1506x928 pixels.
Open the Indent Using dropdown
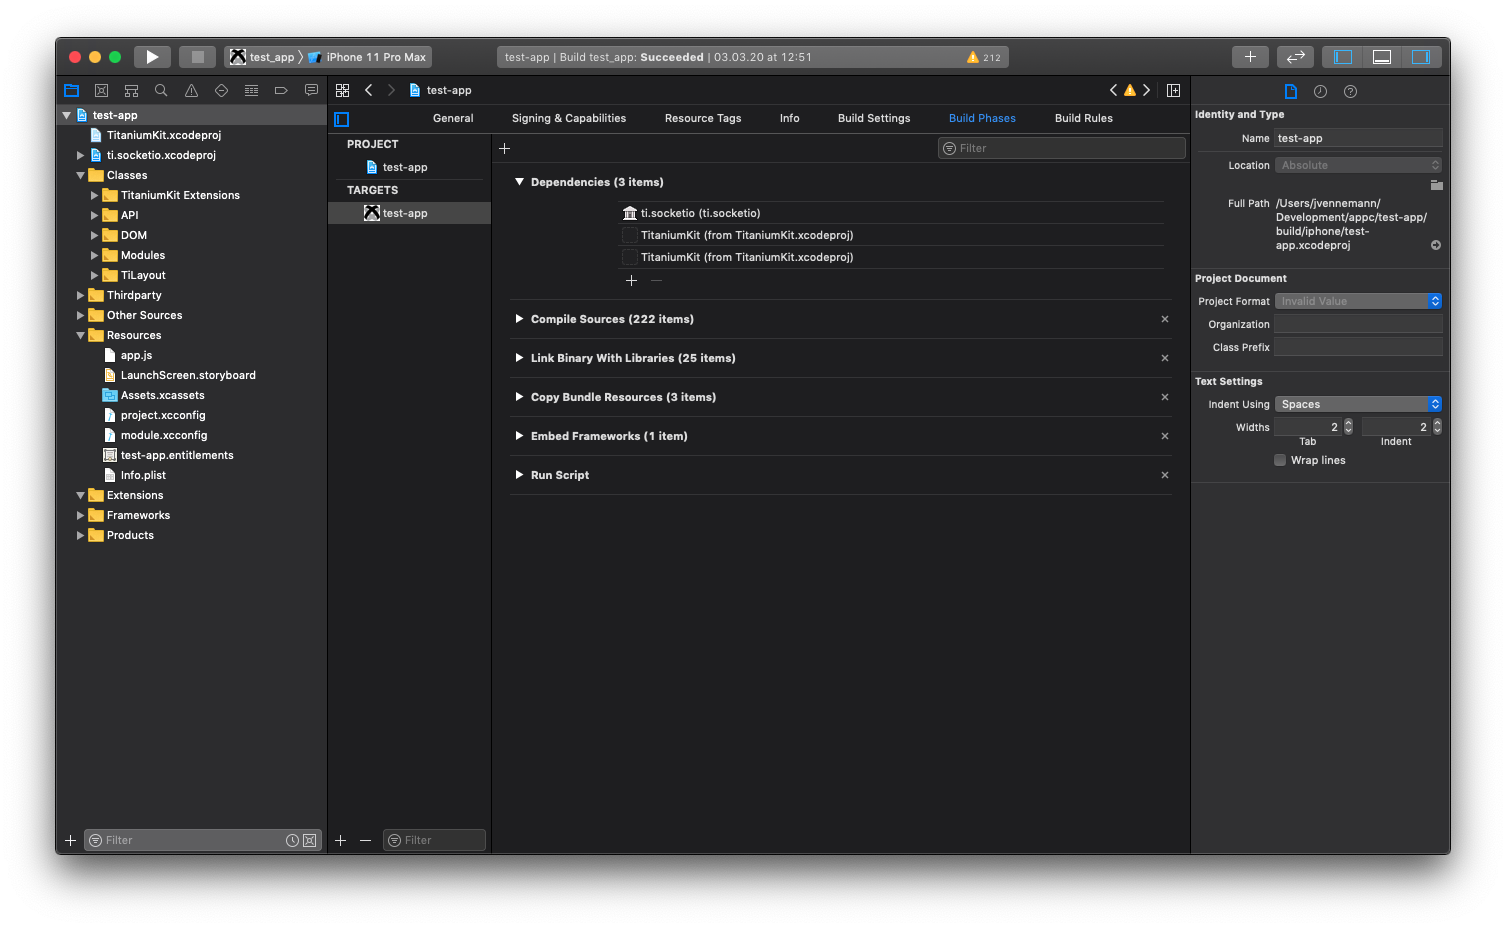point(1358,404)
